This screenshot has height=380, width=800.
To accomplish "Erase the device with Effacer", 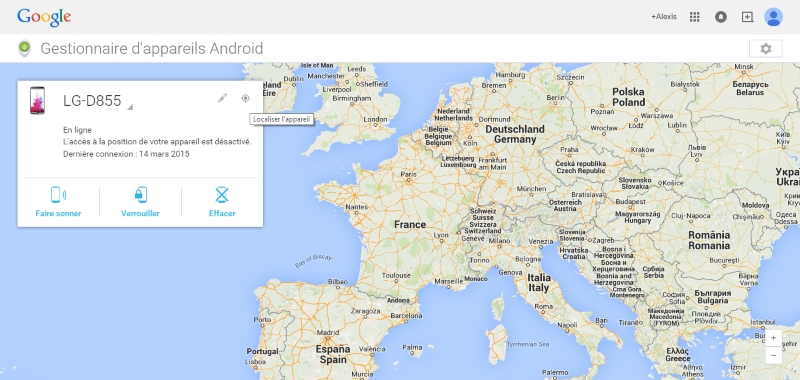I will click(222, 202).
